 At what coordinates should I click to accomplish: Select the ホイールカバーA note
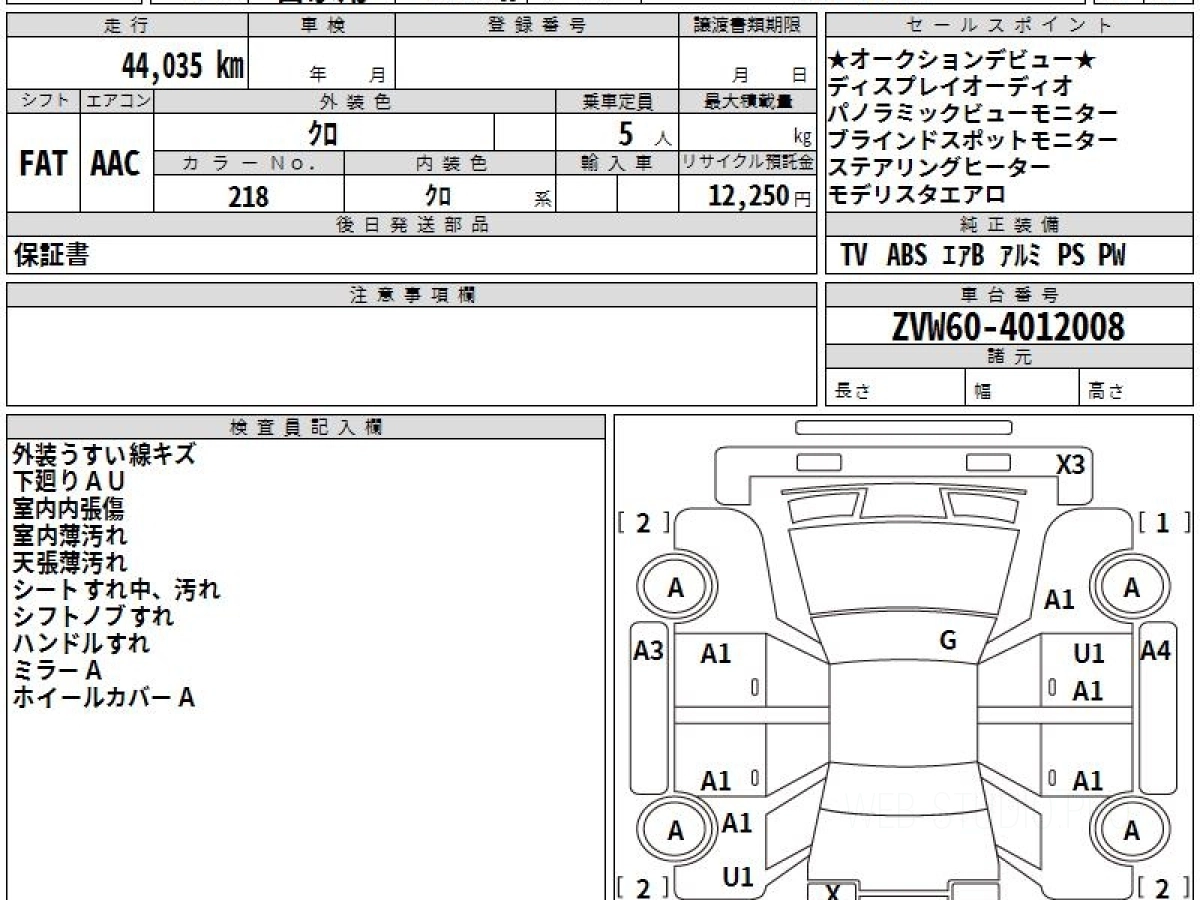(103, 698)
